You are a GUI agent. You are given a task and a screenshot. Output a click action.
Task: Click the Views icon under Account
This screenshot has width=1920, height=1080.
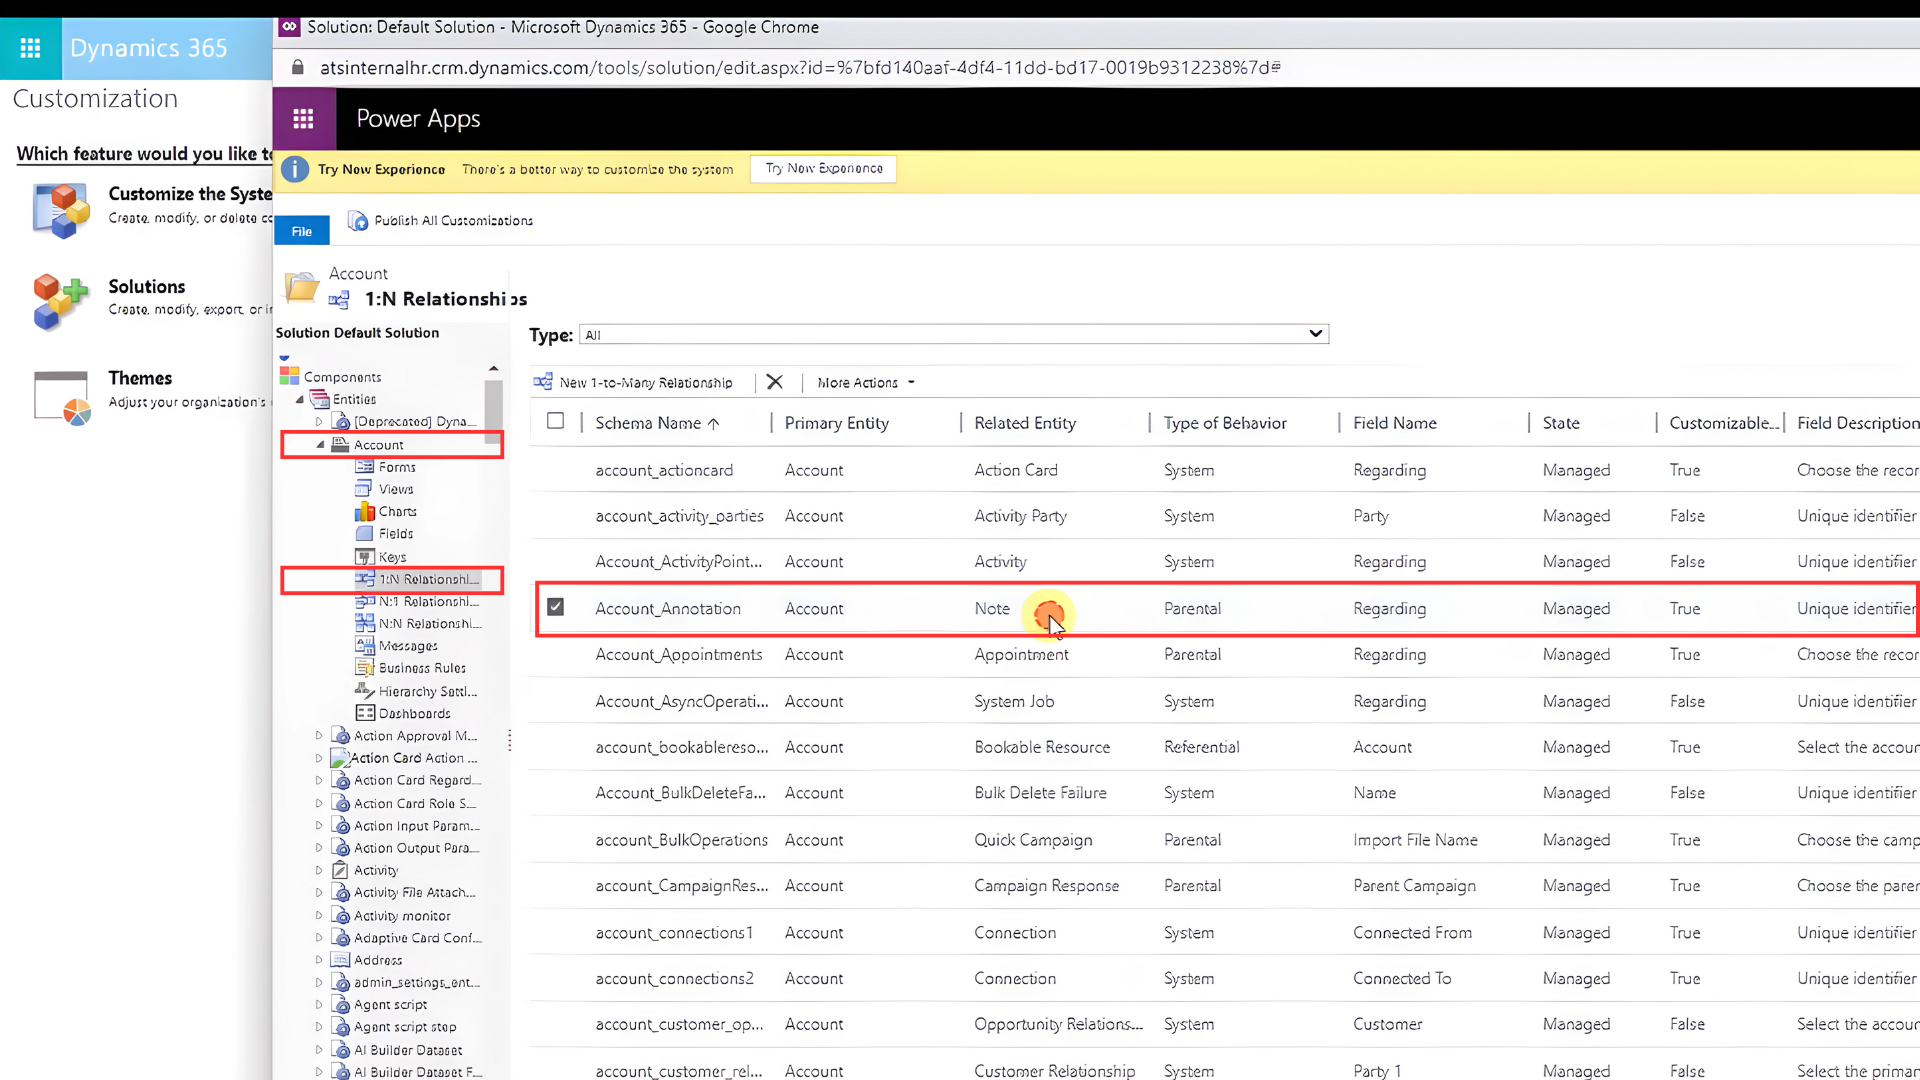click(x=364, y=489)
